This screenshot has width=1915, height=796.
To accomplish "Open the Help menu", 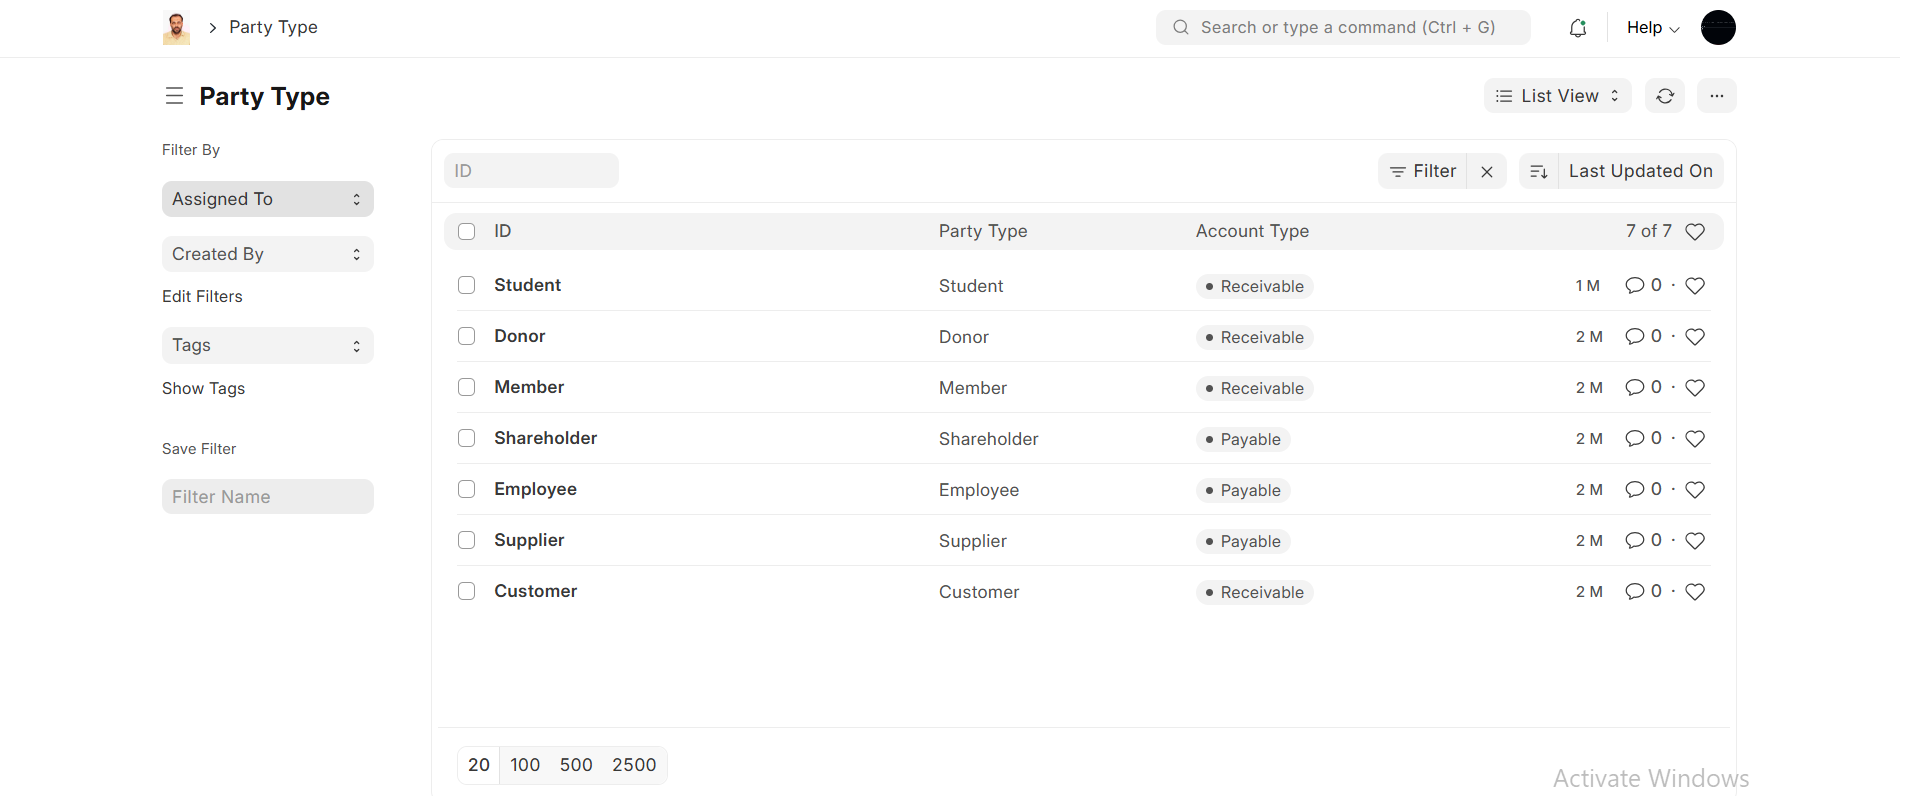I will [1652, 28].
